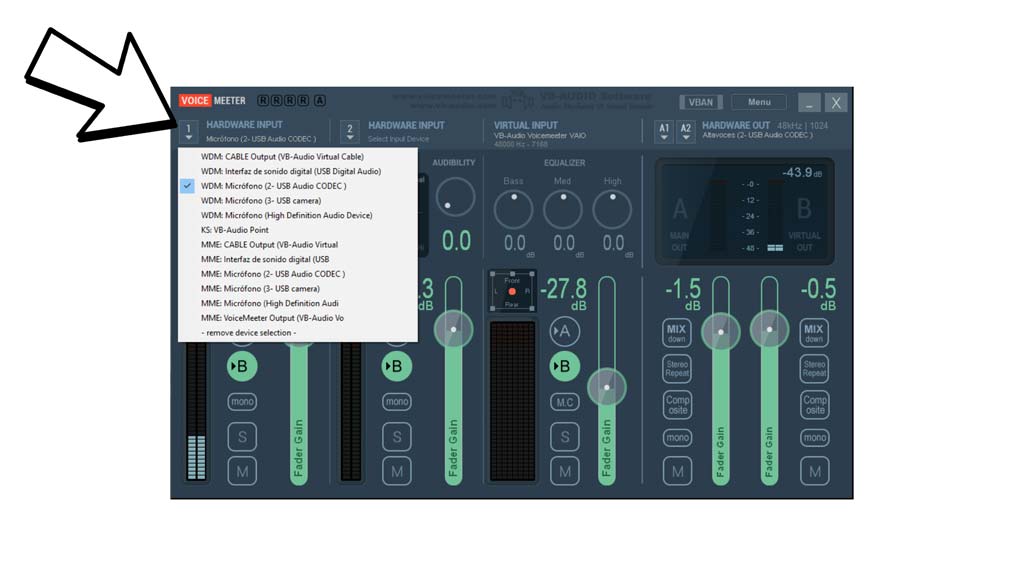Mute Hardware Input 2 with its M button
This screenshot has width=1024, height=576.
(x=397, y=471)
